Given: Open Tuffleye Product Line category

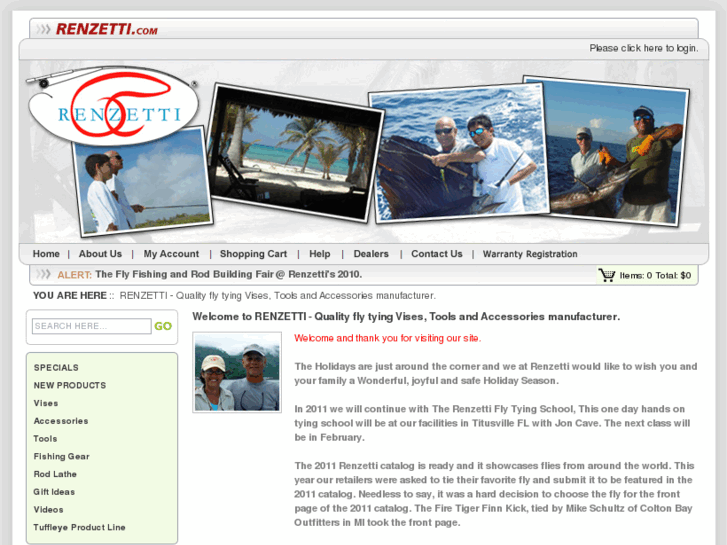Looking at the screenshot, I should click(x=79, y=527).
